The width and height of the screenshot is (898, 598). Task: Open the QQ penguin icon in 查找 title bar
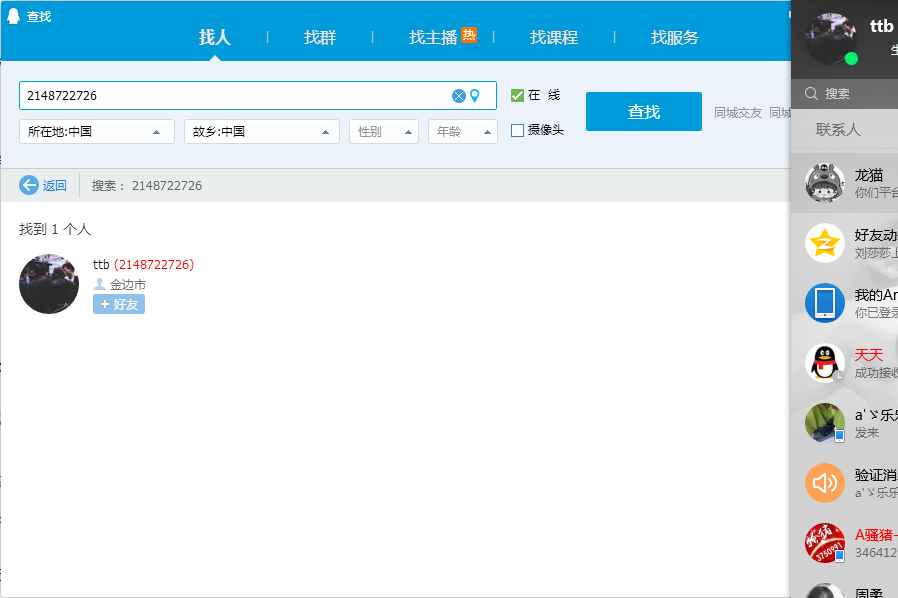coord(13,16)
